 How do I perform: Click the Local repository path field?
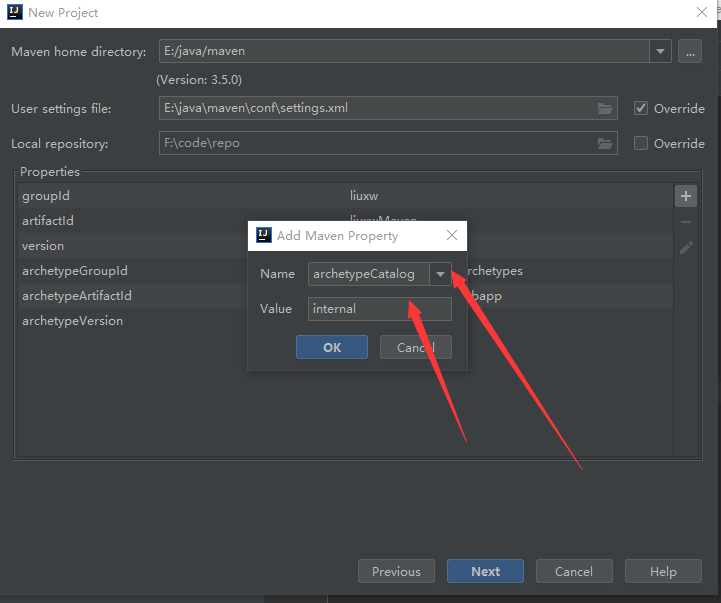coord(388,143)
